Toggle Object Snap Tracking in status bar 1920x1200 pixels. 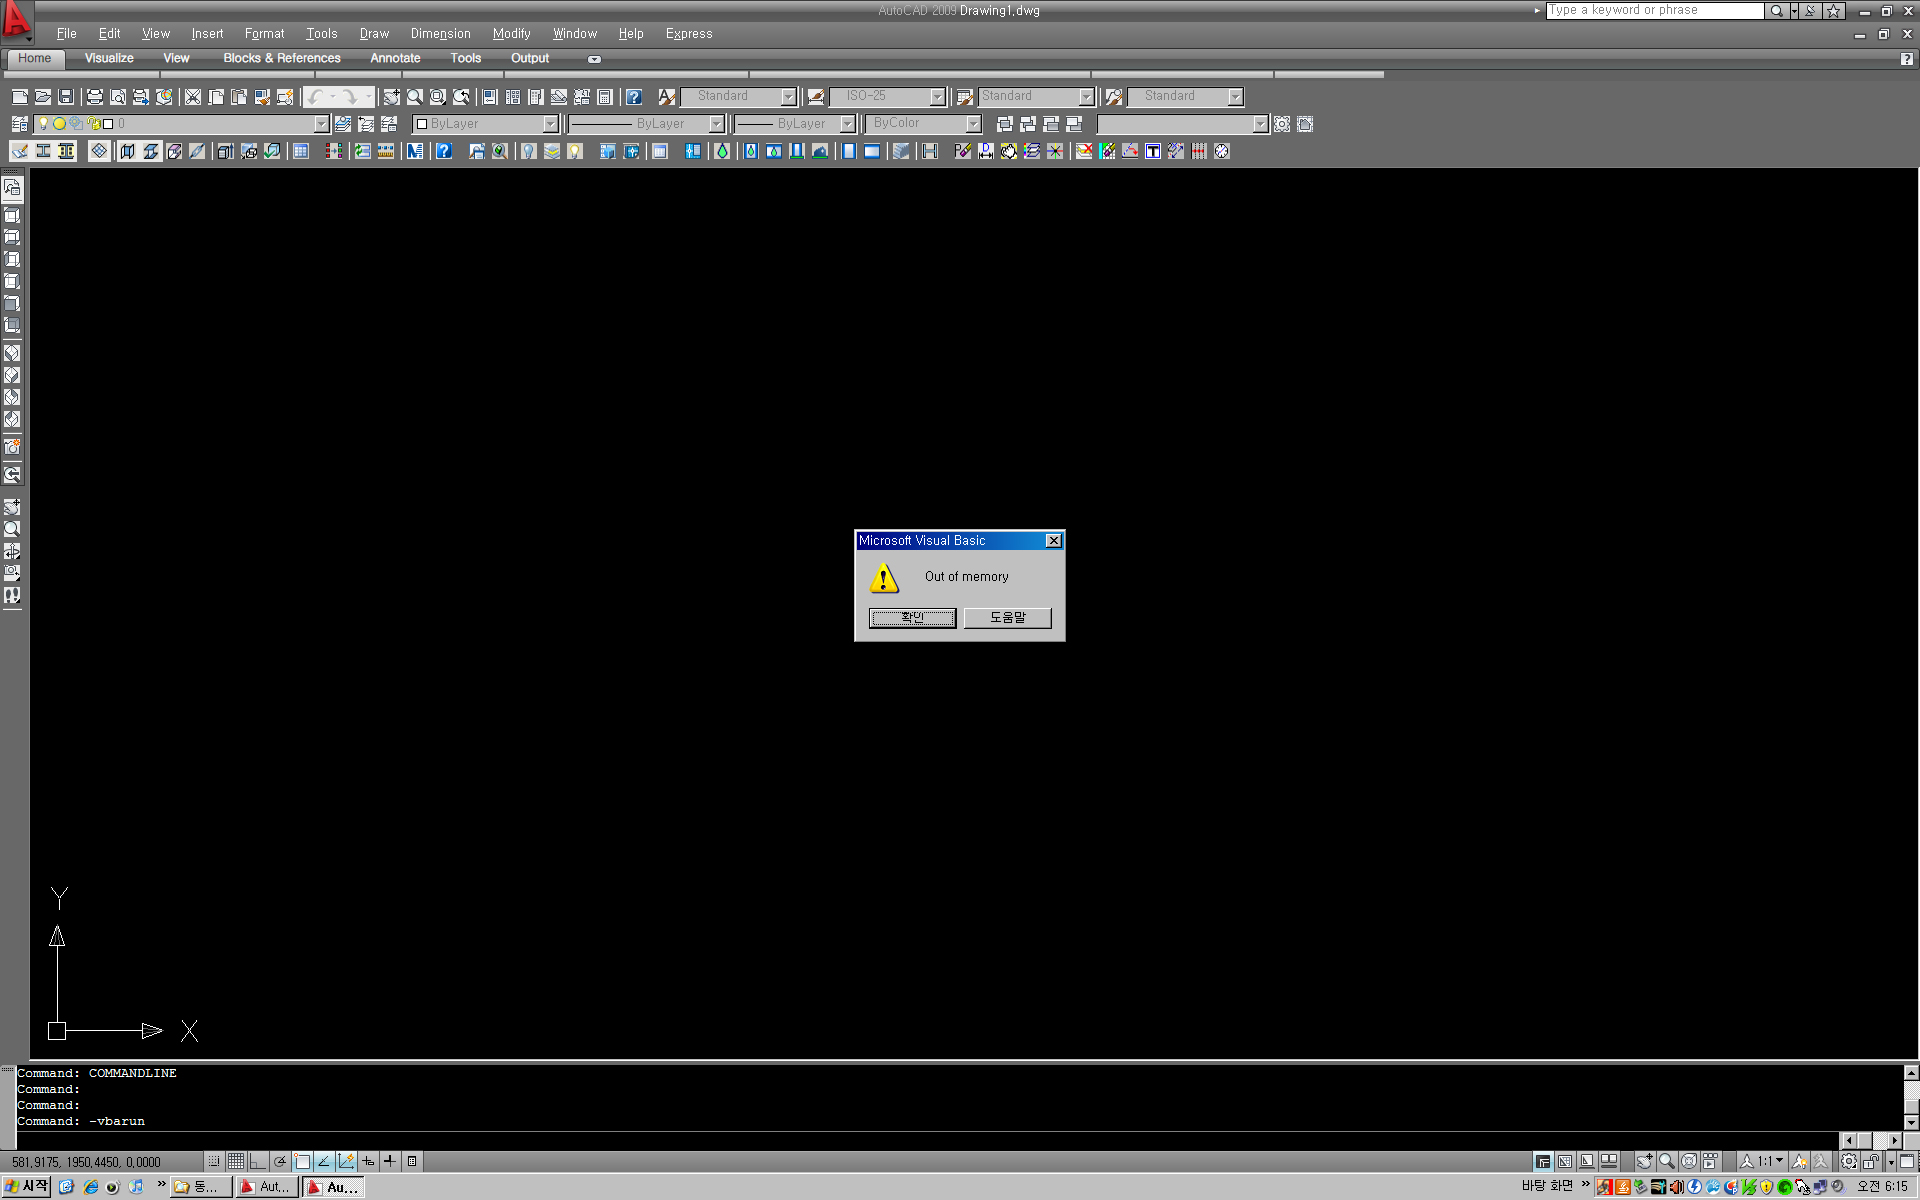click(x=324, y=1161)
